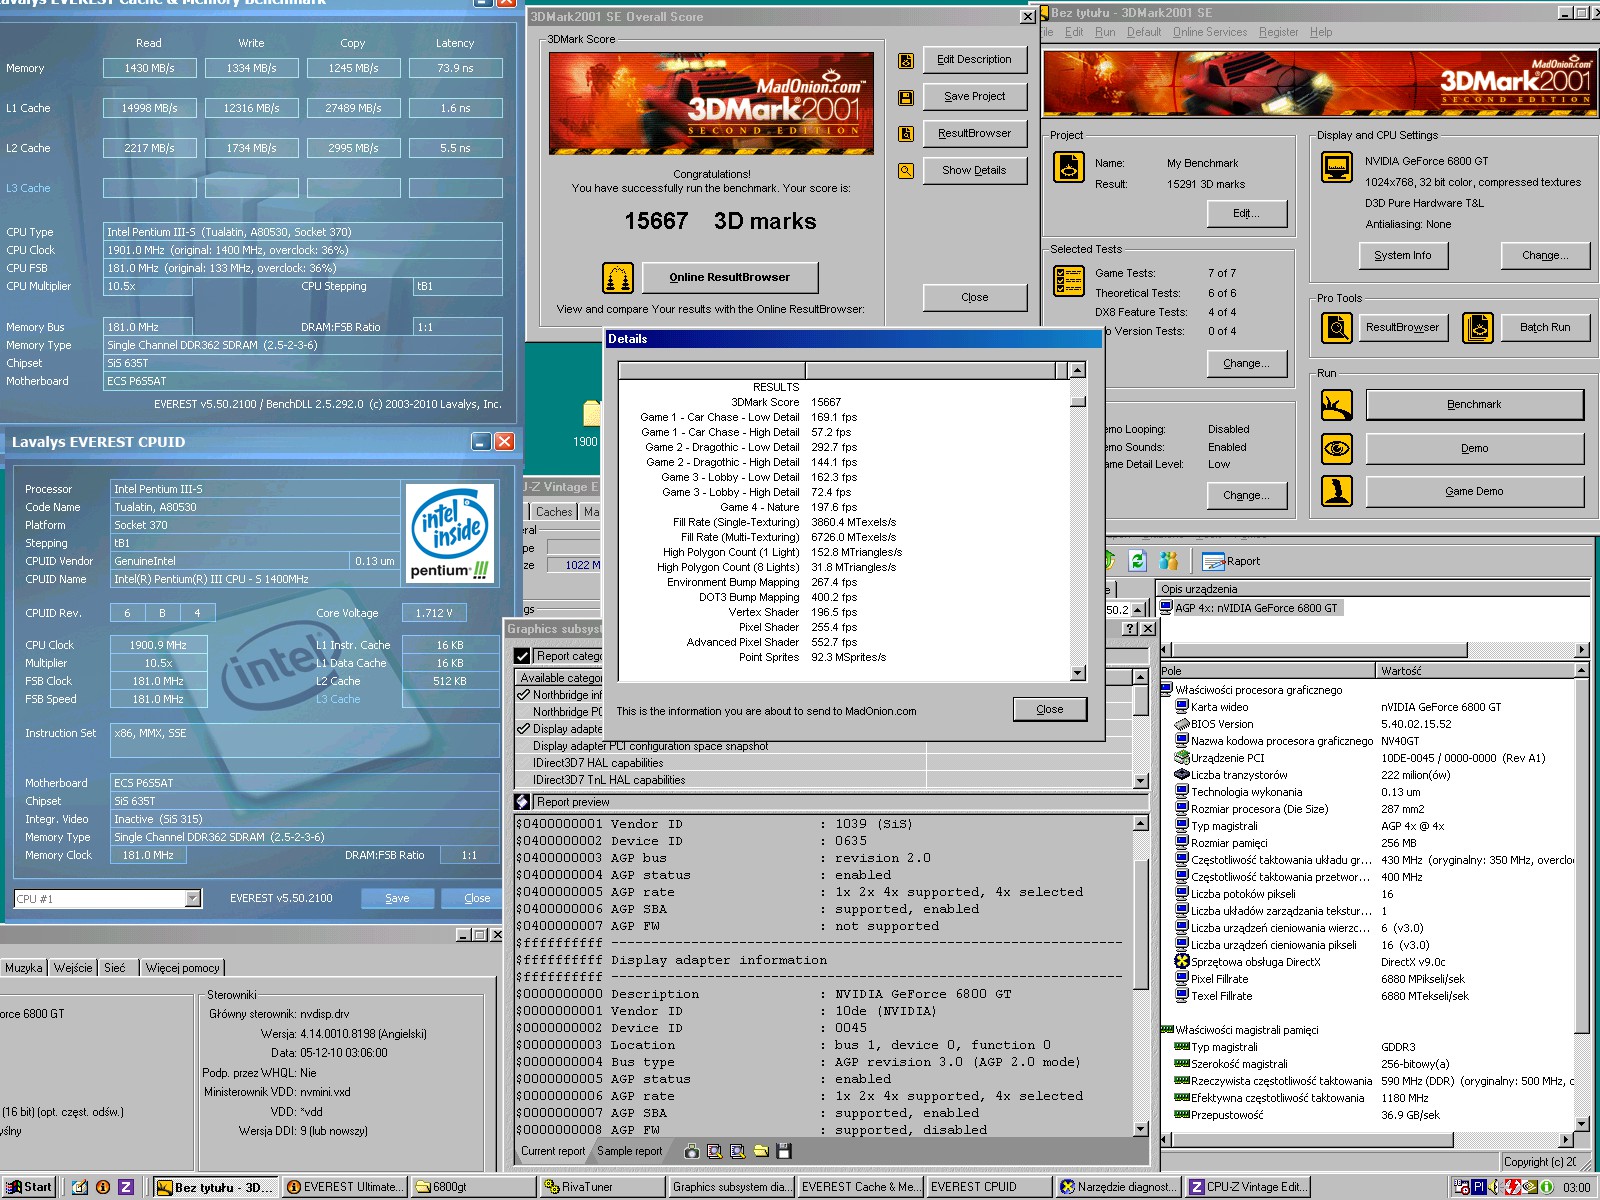Click the purple CPU-Z quick launch icon
Screen dimensions: 1600x1200
tap(126, 1187)
